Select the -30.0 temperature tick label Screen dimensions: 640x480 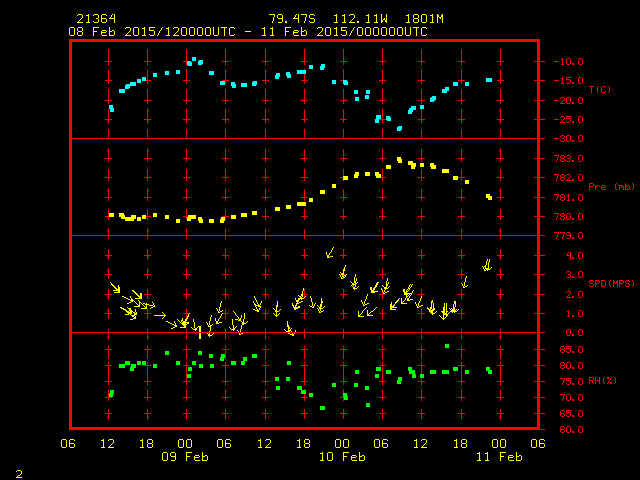pos(569,139)
